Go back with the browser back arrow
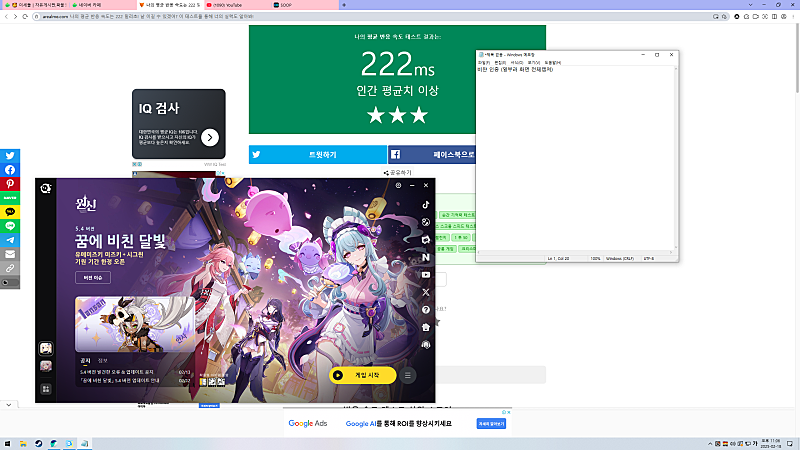 click(6, 16)
